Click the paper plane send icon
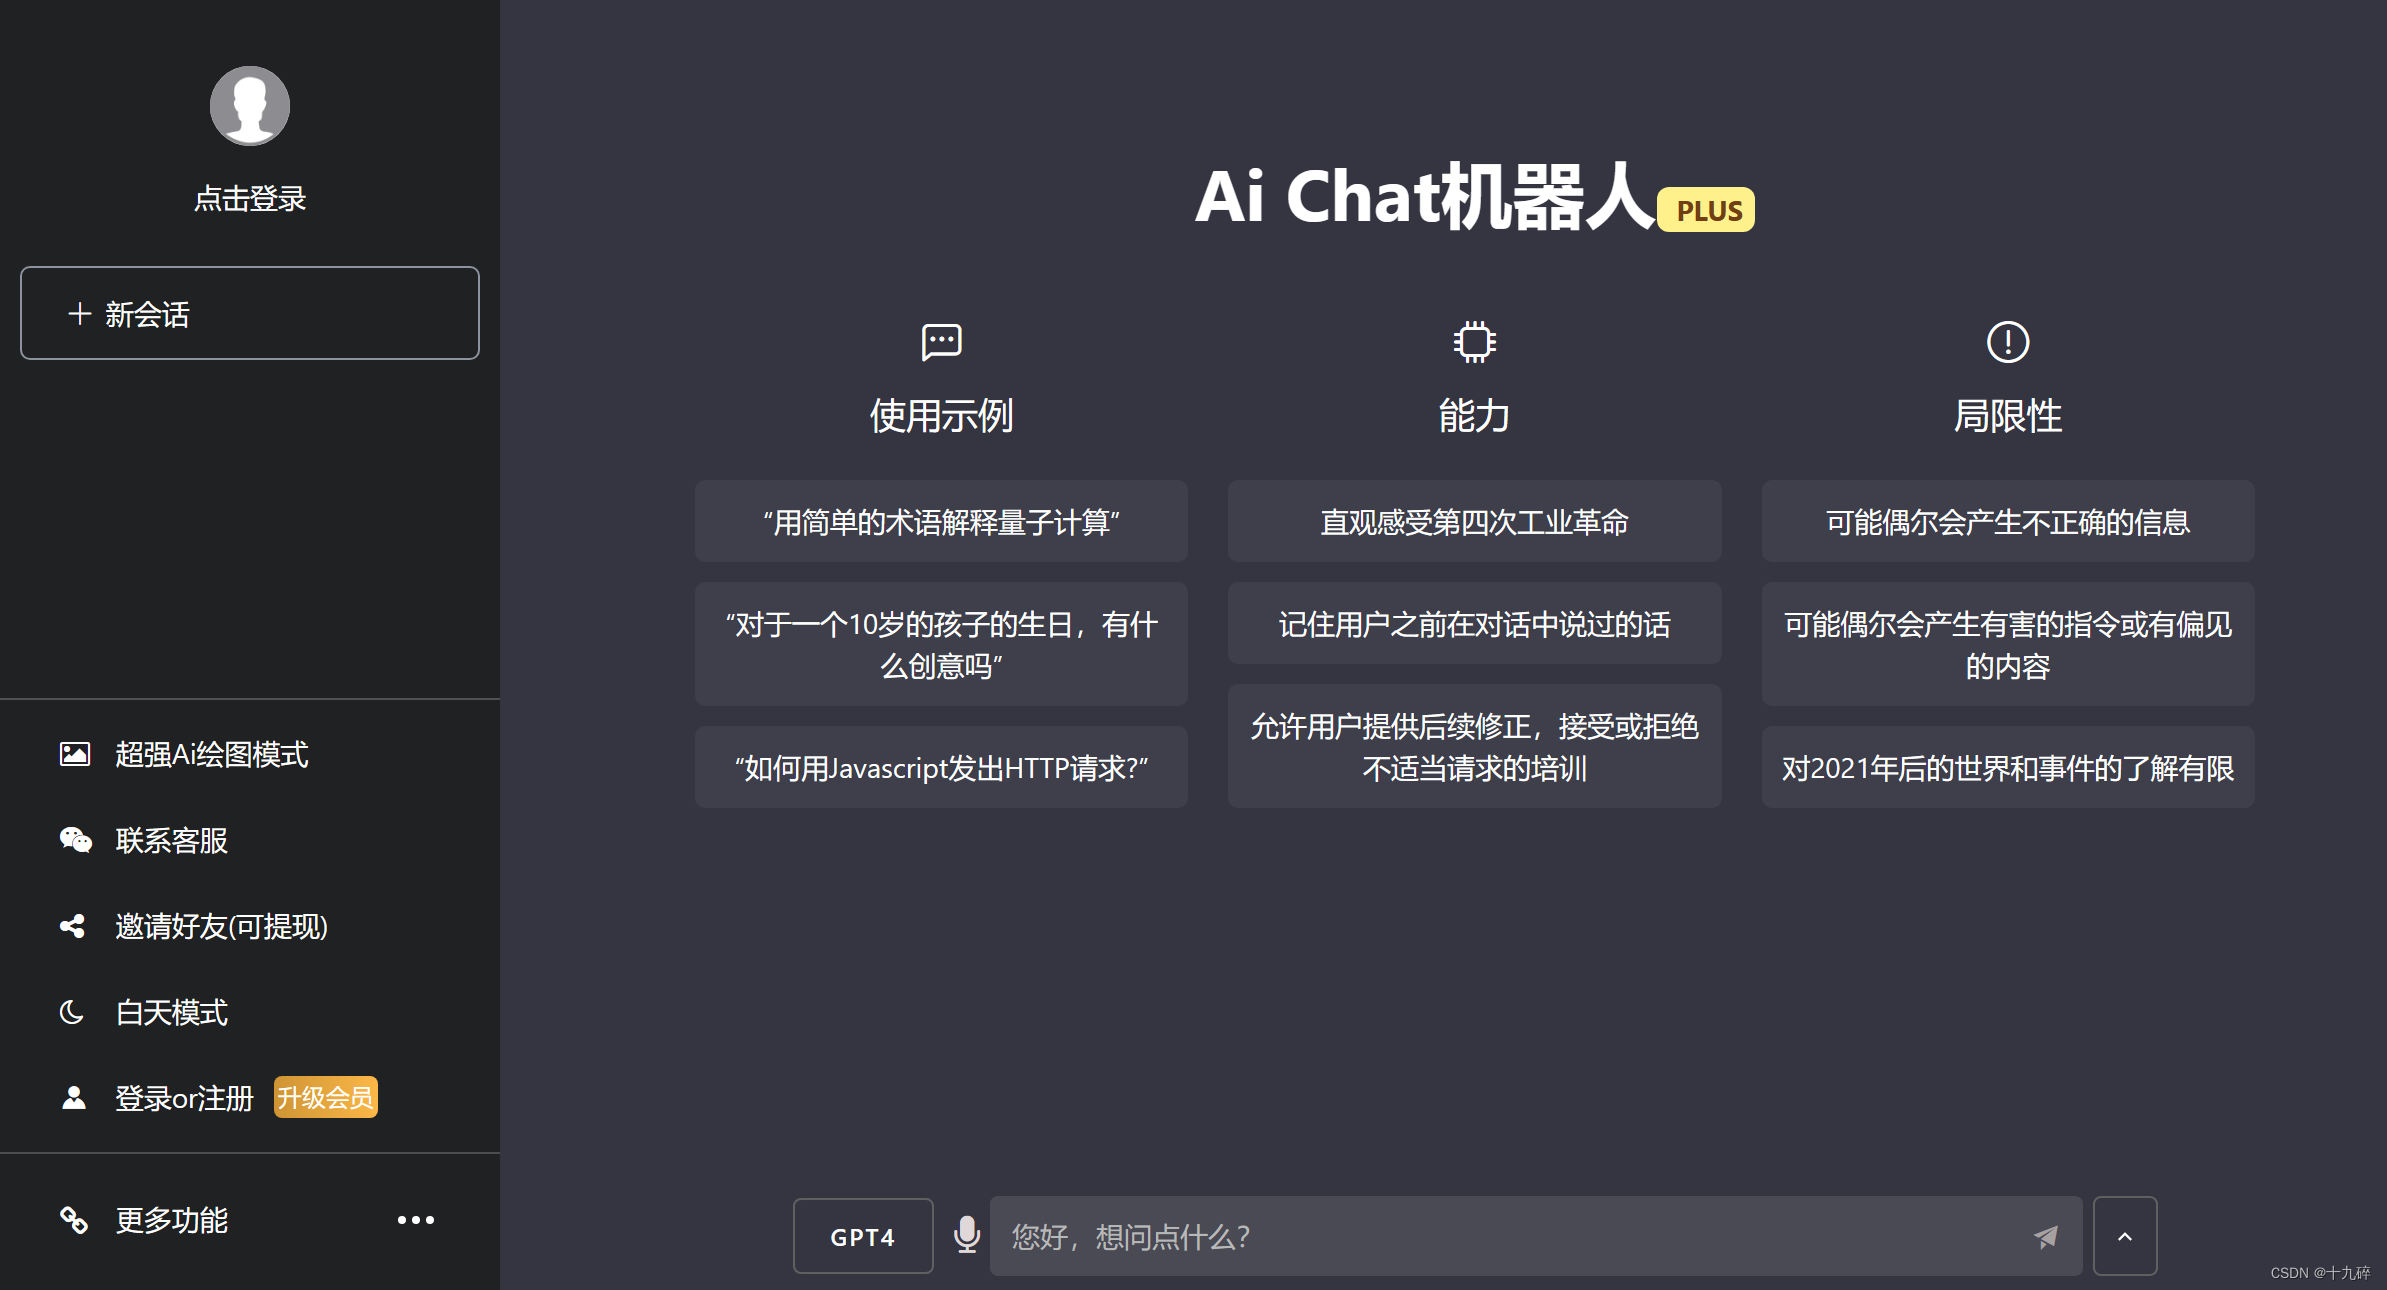The height and width of the screenshot is (1290, 2387). click(2045, 1237)
